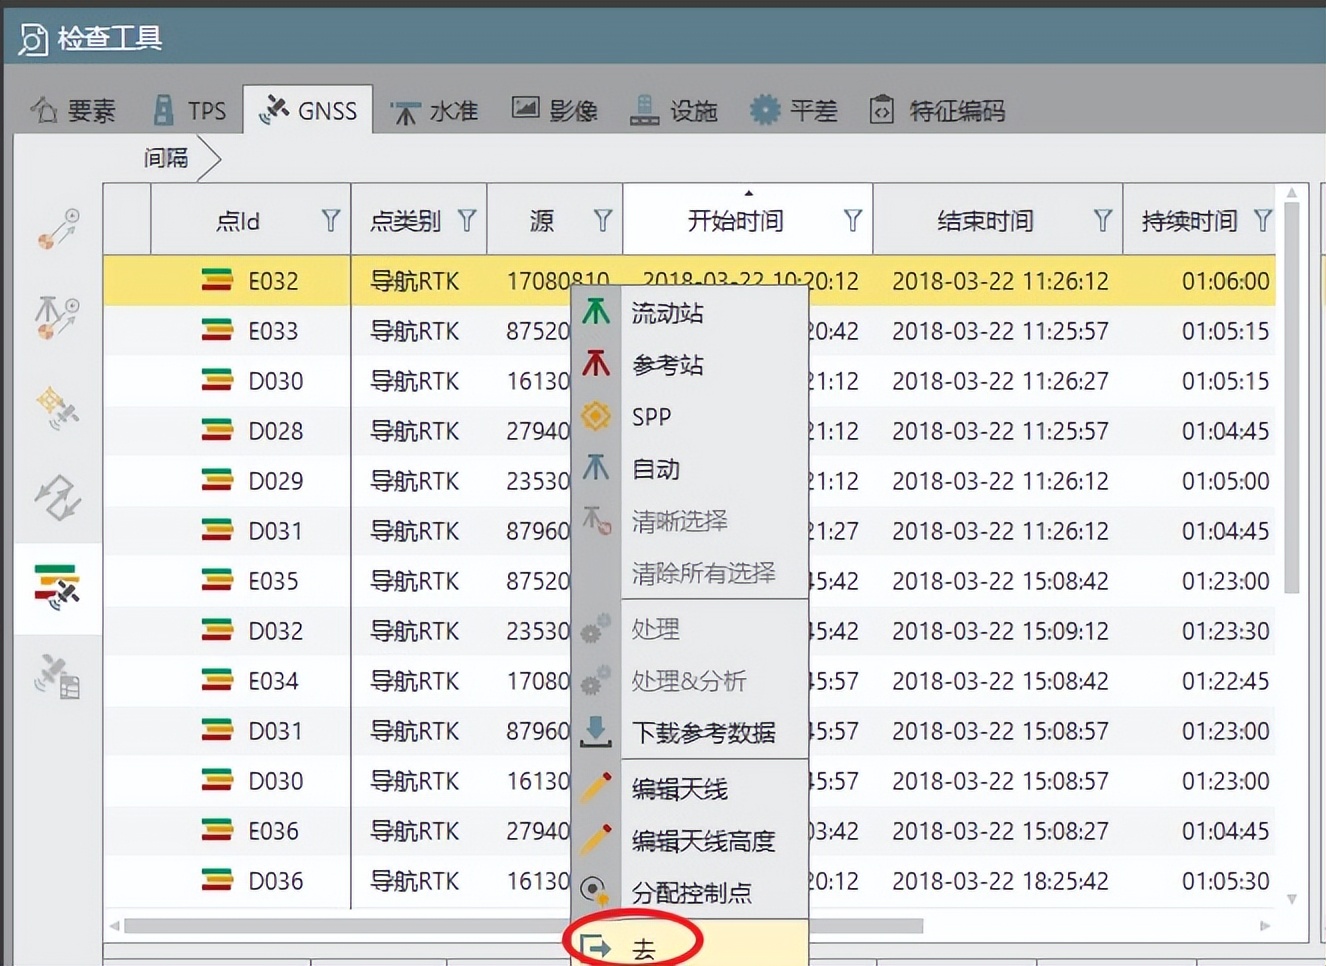This screenshot has width=1326, height=966.
Task: Open the 影像 tab
Action: 554,110
